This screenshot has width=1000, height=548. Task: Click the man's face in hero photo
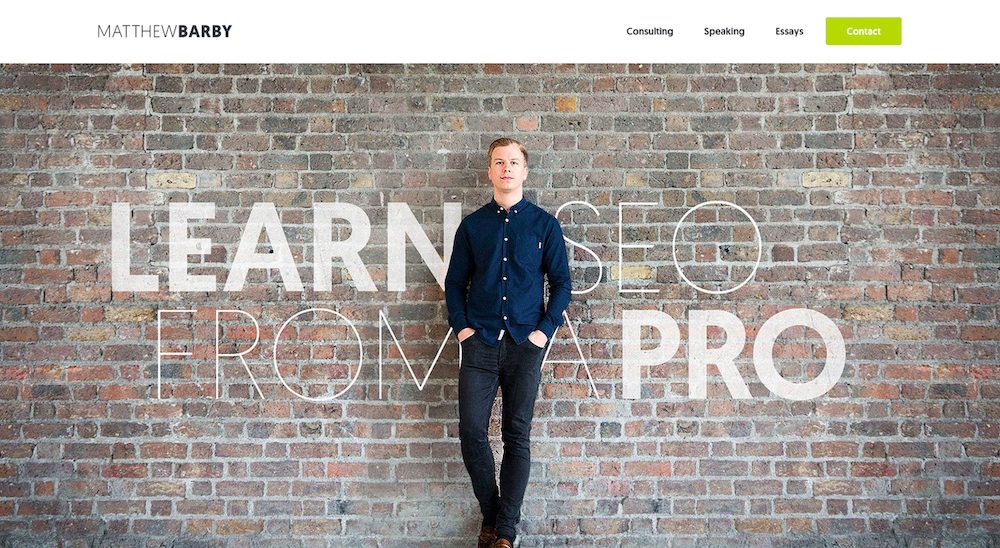pos(507,167)
